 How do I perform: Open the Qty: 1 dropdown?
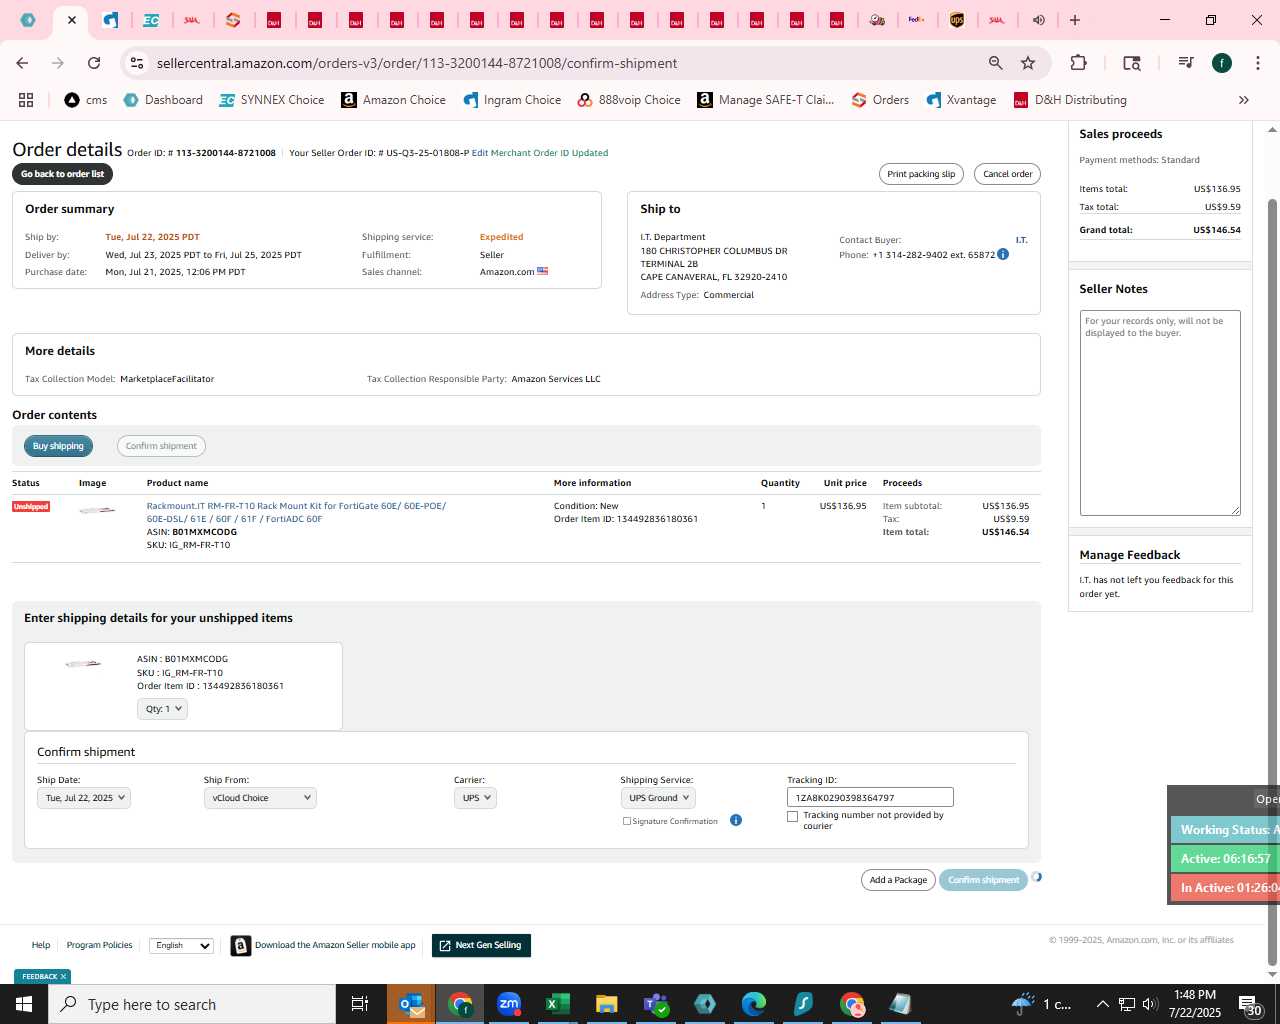(x=162, y=709)
